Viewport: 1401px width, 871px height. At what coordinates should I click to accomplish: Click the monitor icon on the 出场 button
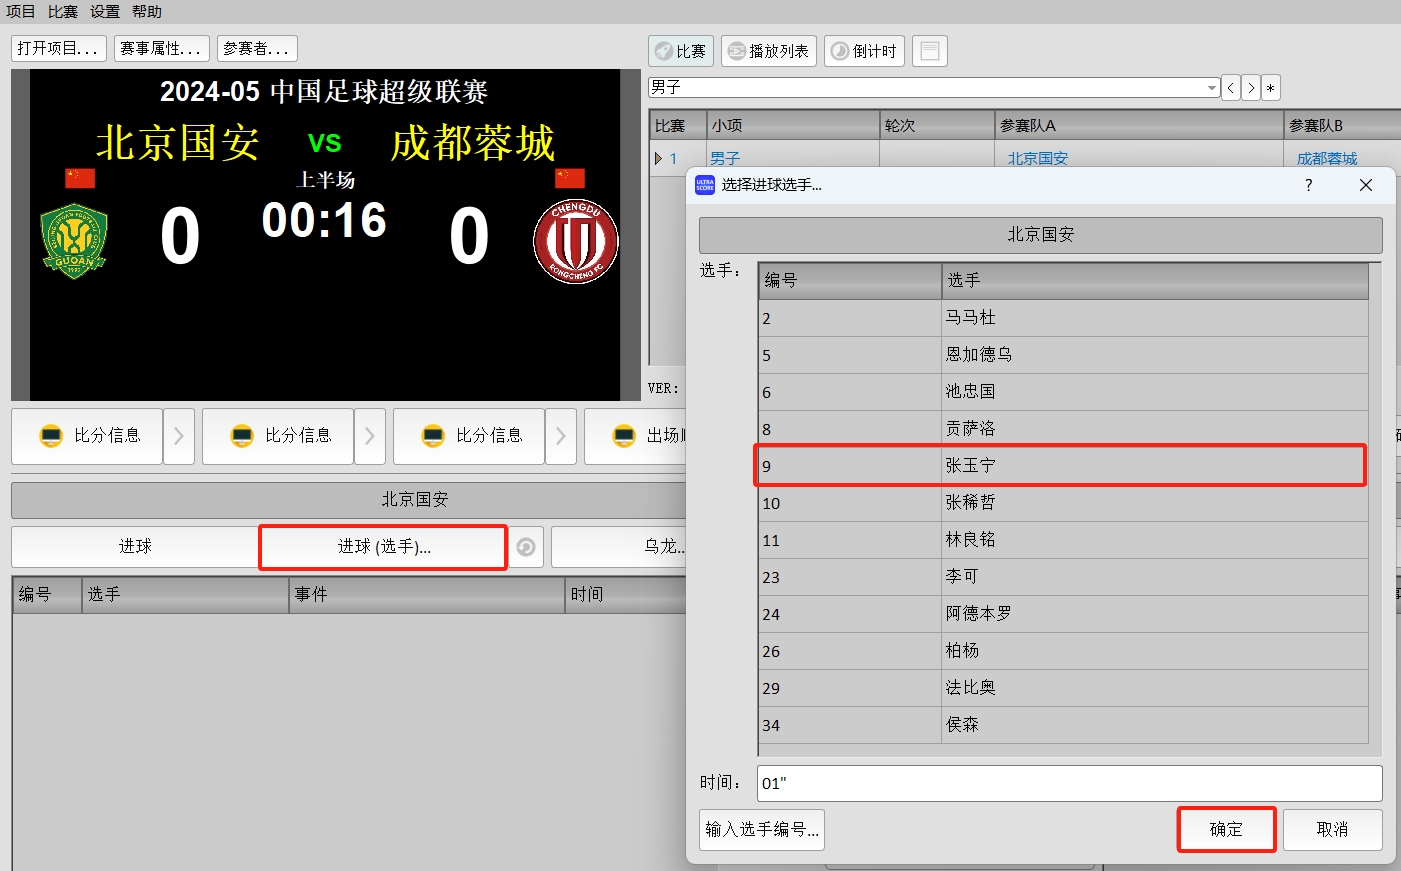coord(623,435)
